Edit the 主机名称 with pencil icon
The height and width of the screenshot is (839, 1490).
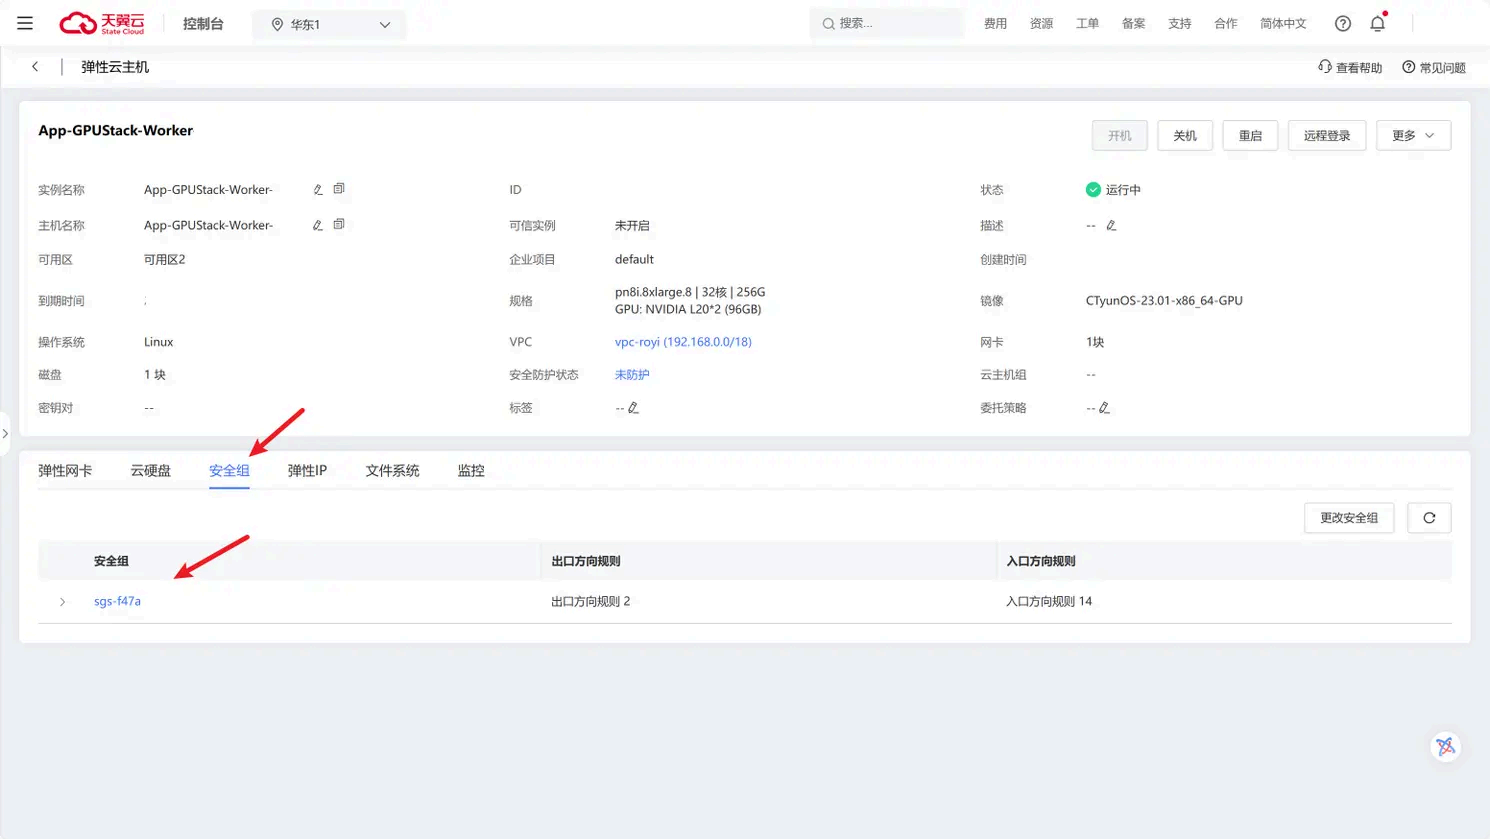point(318,226)
